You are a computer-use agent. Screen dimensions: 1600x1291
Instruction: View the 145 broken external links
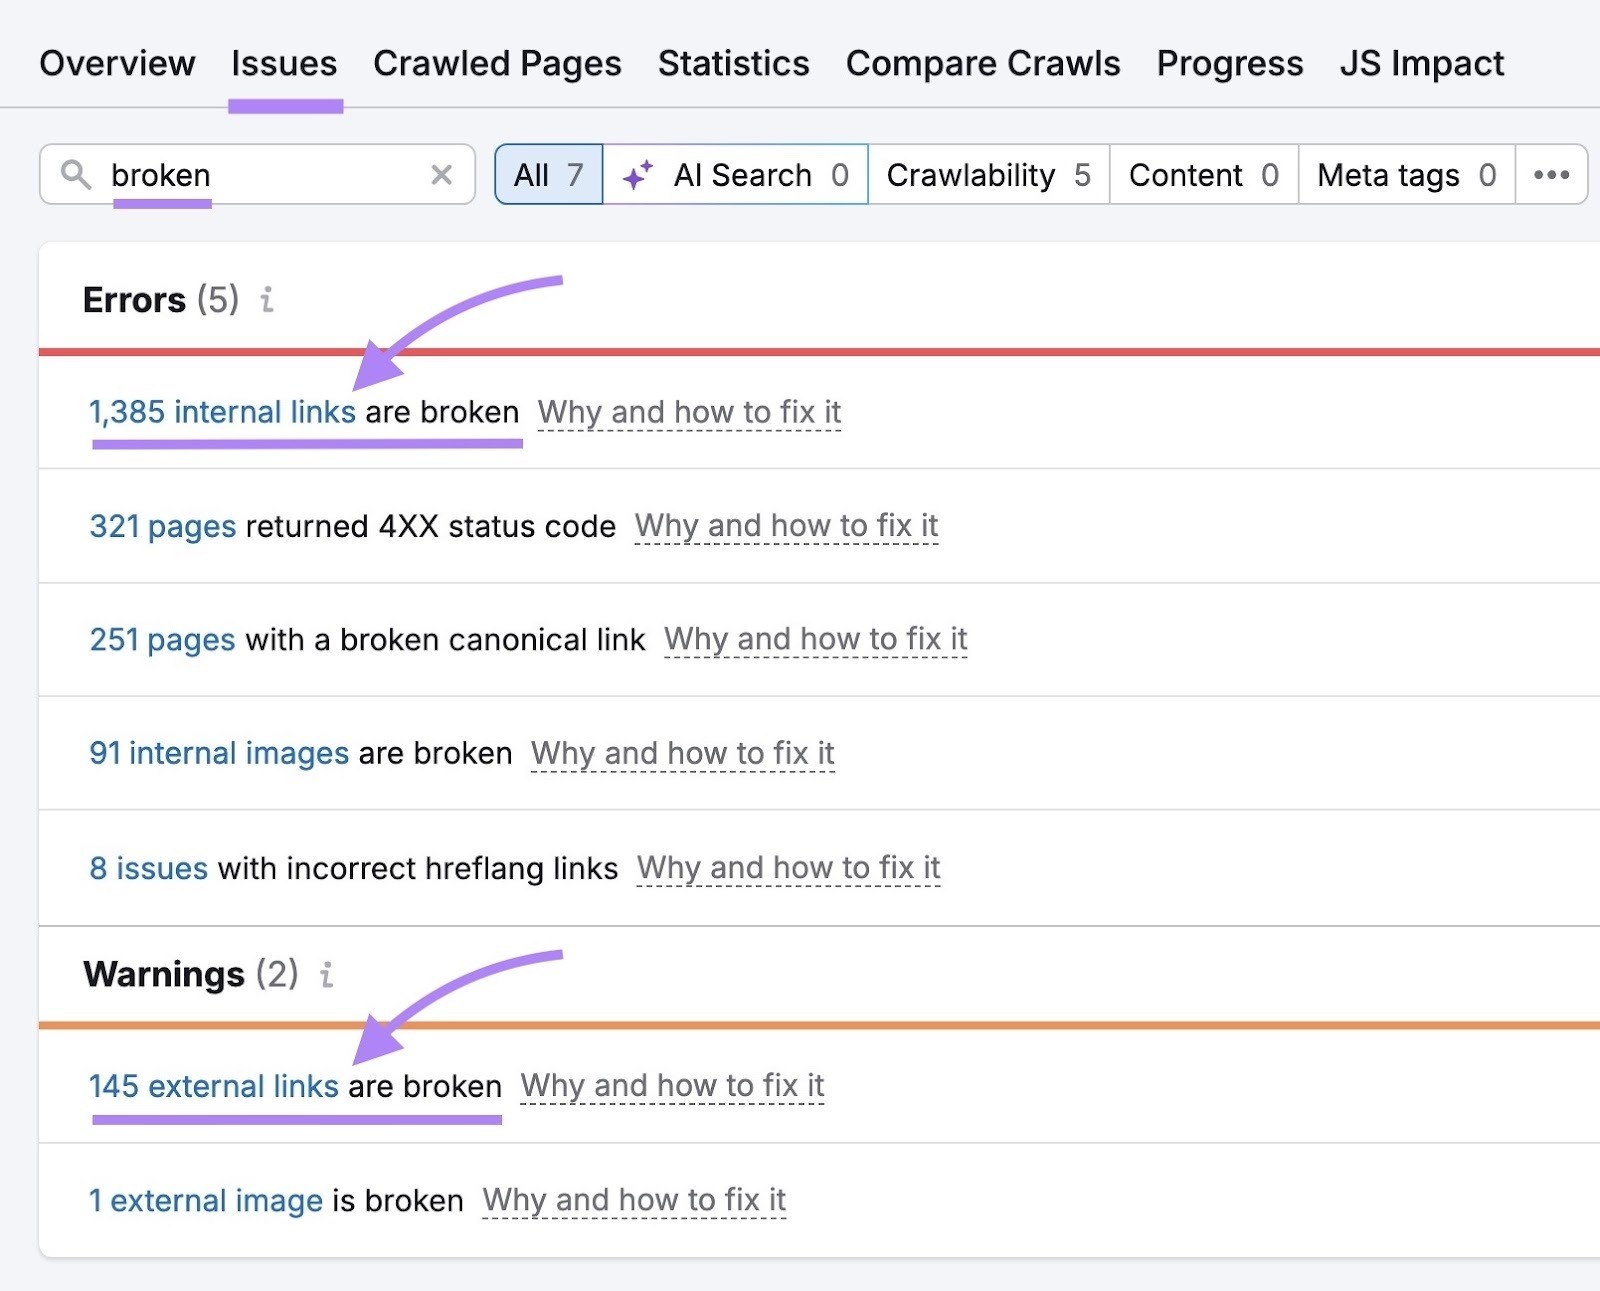click(x=213, y=1086)
